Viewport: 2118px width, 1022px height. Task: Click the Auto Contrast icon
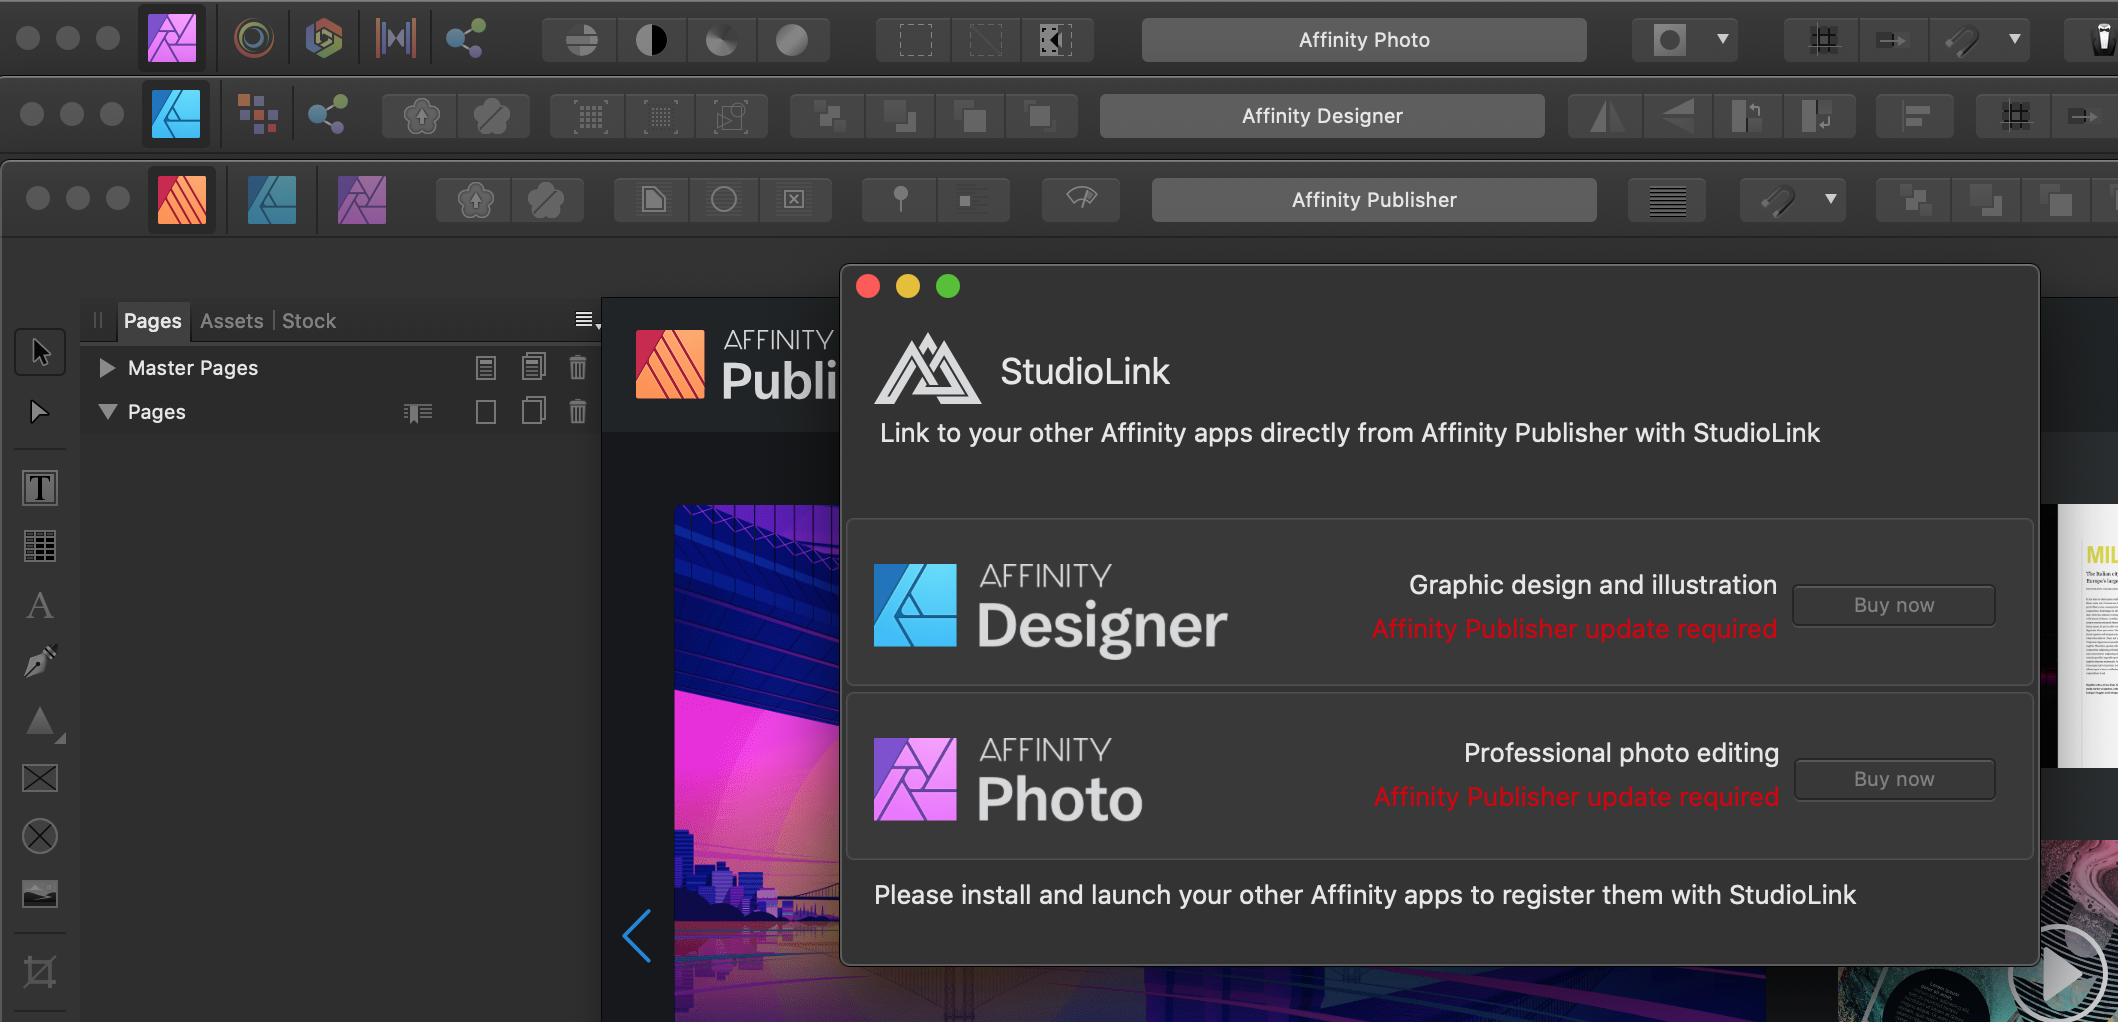coord(652,40)
